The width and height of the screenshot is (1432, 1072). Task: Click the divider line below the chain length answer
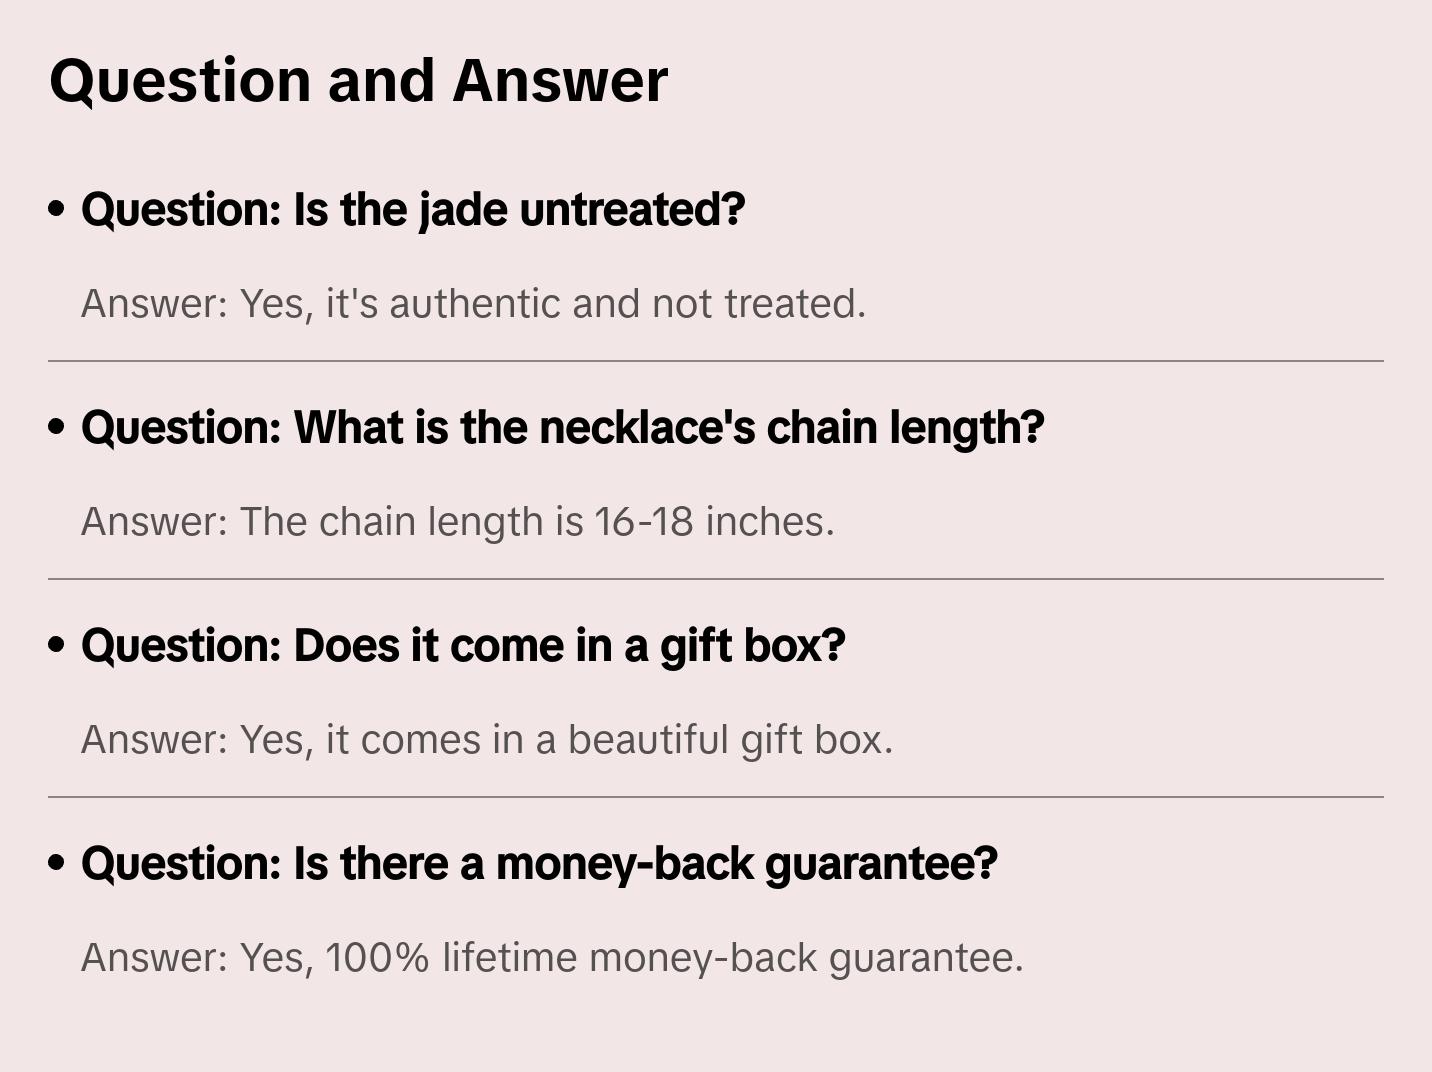(716, 579)
